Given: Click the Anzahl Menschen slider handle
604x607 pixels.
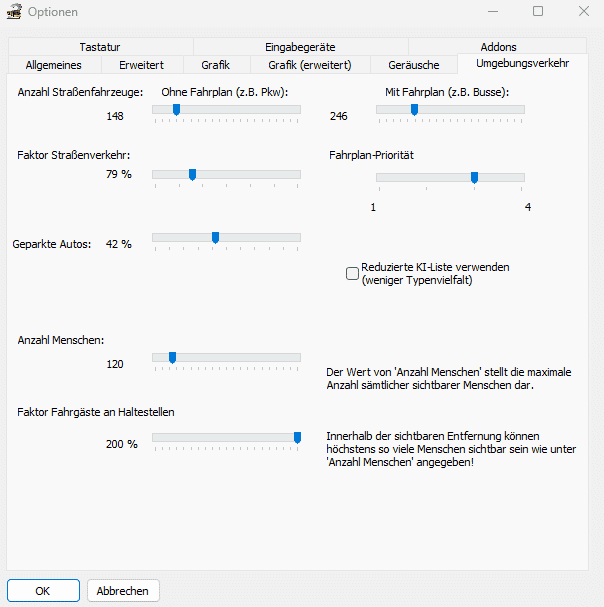Looking at the screenshot, I should coord(172,357).
